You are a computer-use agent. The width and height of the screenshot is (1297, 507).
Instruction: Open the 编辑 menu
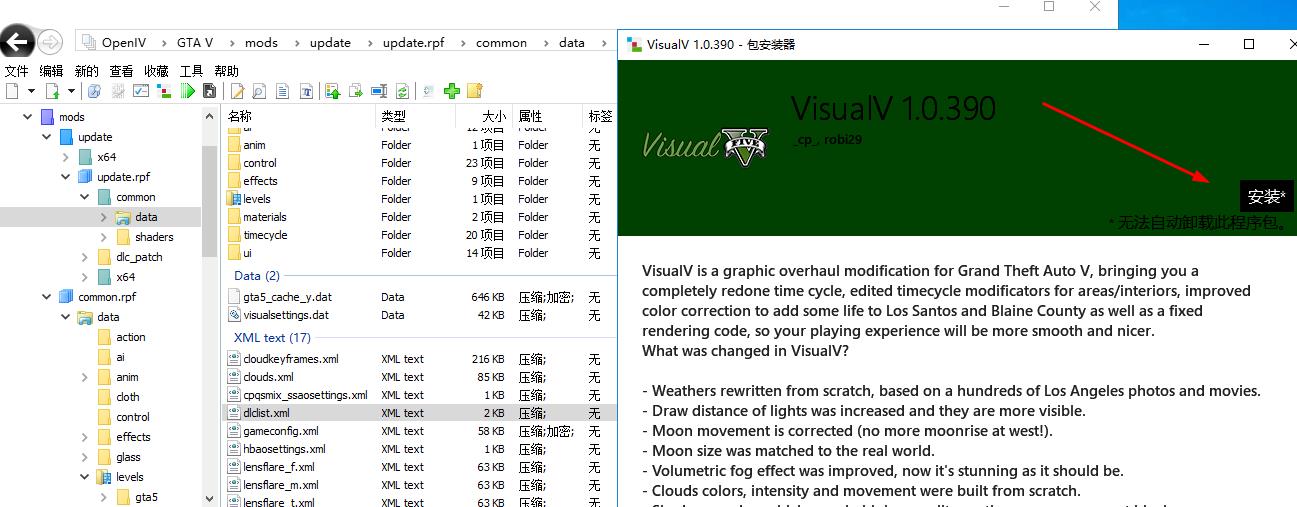pyautogui.click(x=51, y=71)
